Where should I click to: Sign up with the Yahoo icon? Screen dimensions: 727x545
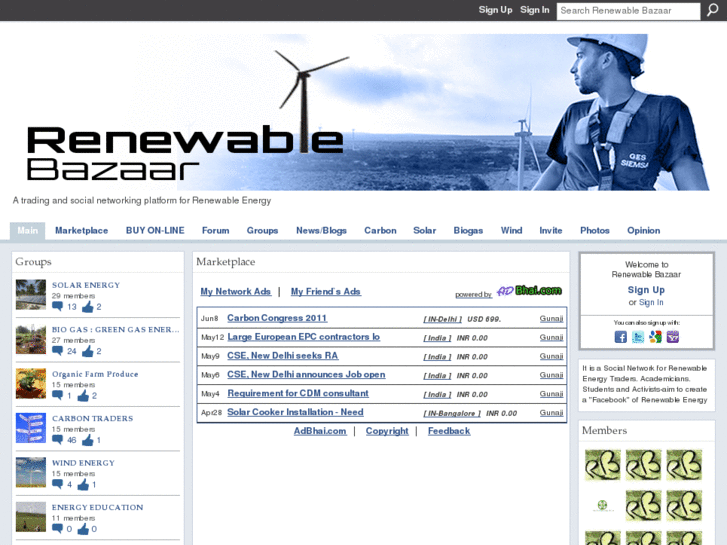click(672, 337)
